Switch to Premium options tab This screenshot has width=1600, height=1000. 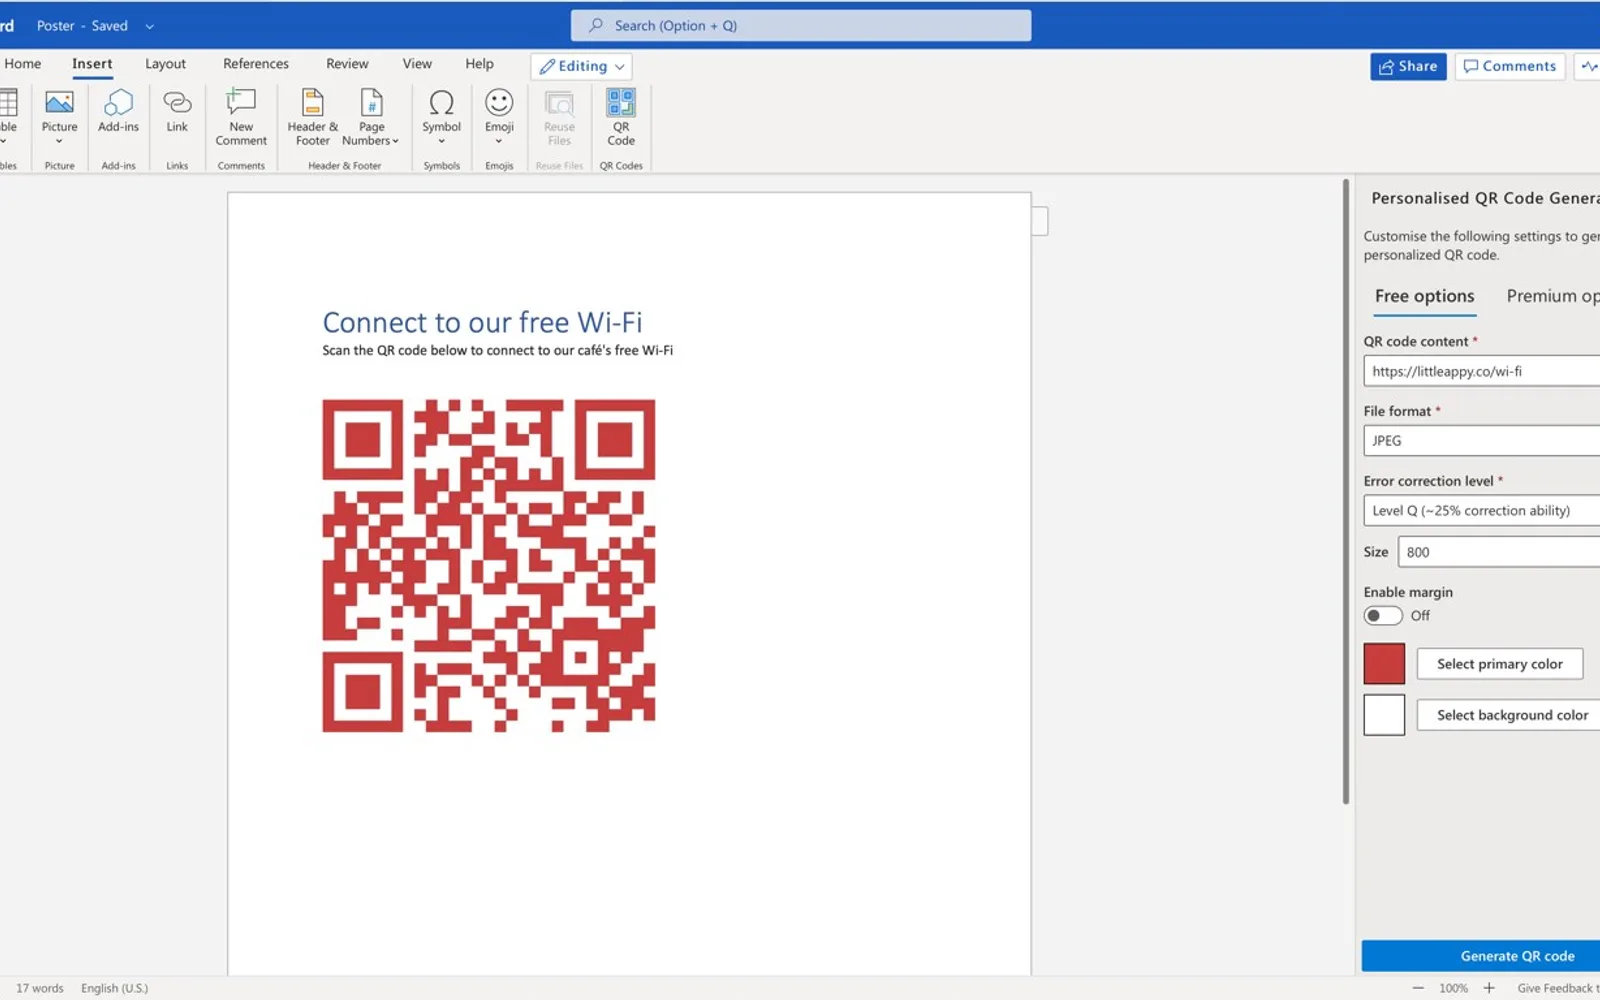(x=1553, y=296)
